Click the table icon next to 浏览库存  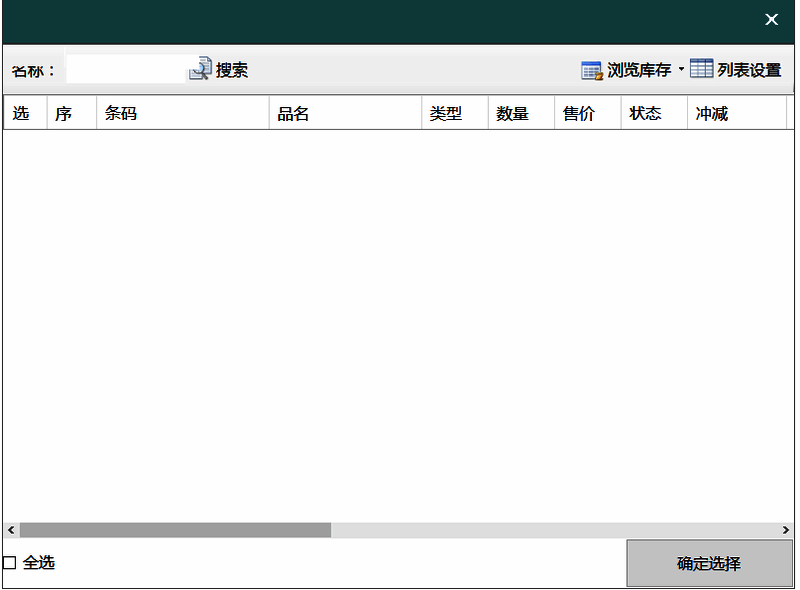591,69
